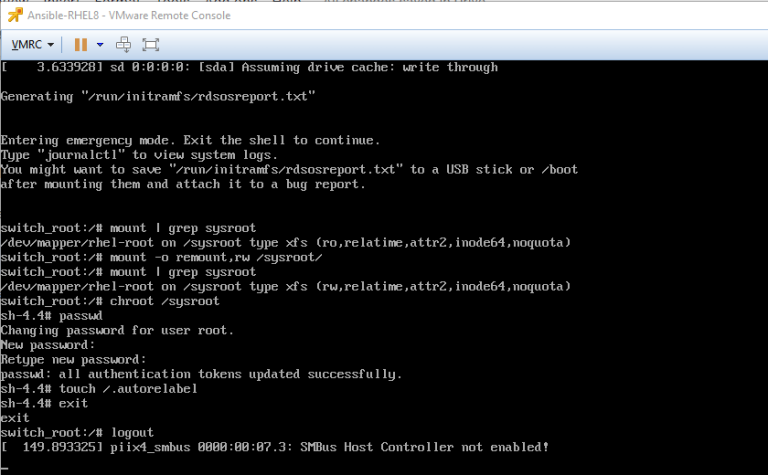This screenshot has width=768, height=475.
Task: Pause the virtual machine with the pause icon
Action: pos(81,44)
